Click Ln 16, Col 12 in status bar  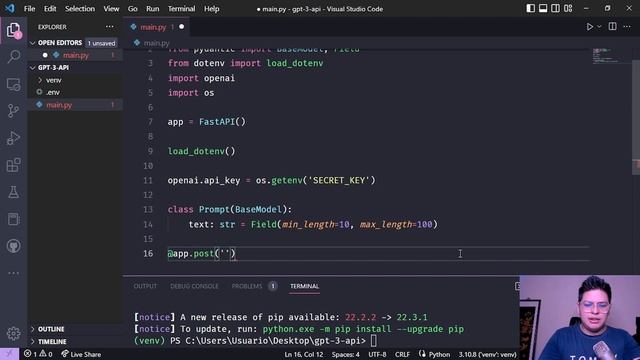tap(304, 354)
